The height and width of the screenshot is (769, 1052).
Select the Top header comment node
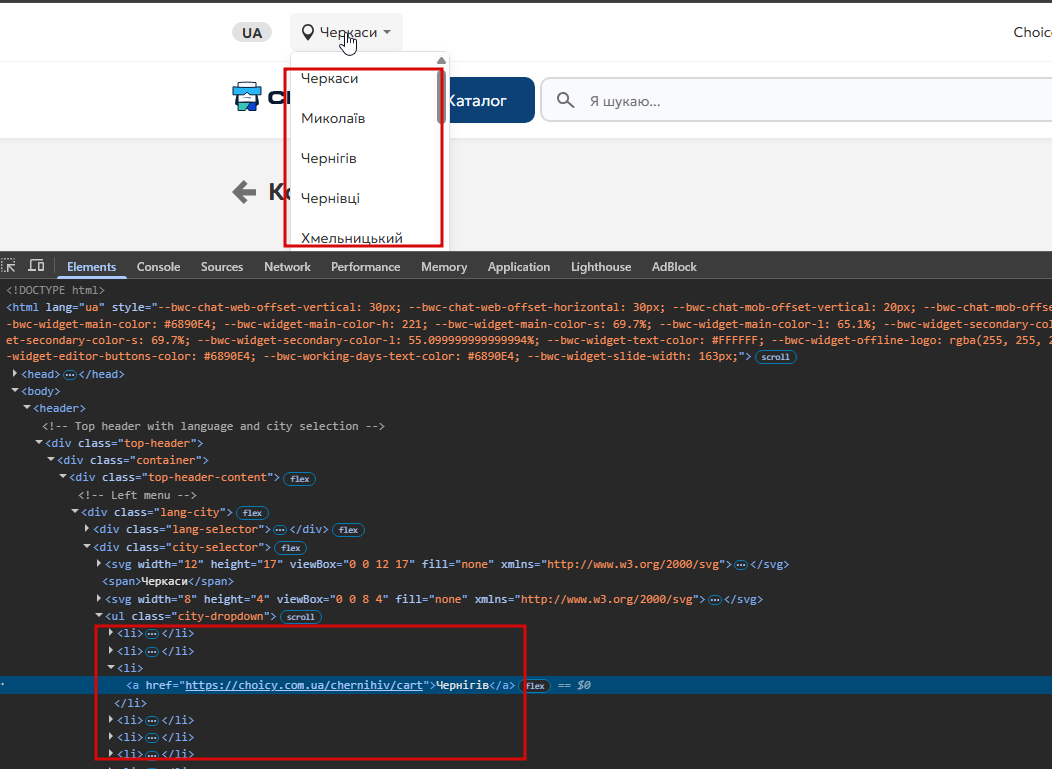tap(213, 426)
